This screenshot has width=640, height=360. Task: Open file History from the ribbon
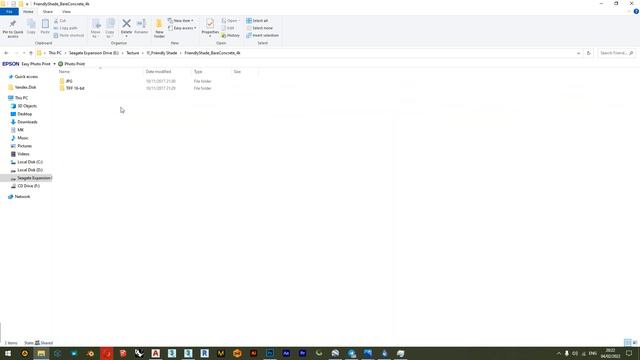[231, 36]
